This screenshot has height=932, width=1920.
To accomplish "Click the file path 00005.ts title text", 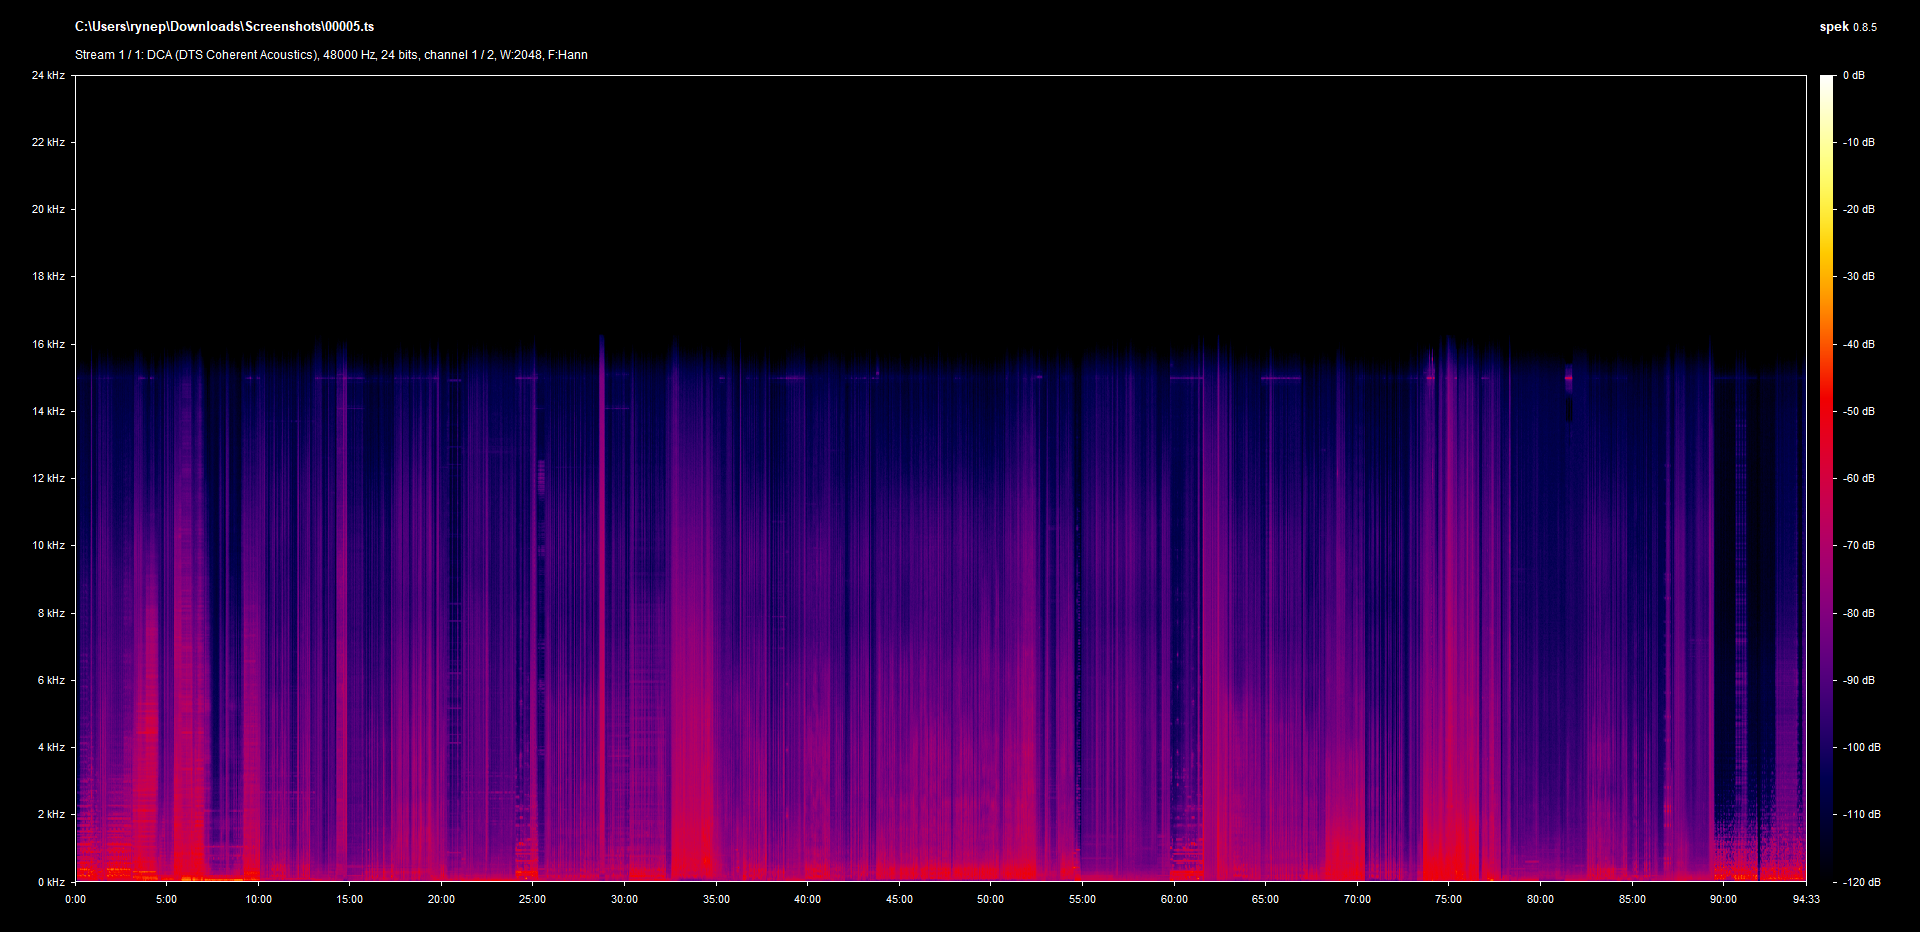I will pyautogui.click(x=224, y=27).
